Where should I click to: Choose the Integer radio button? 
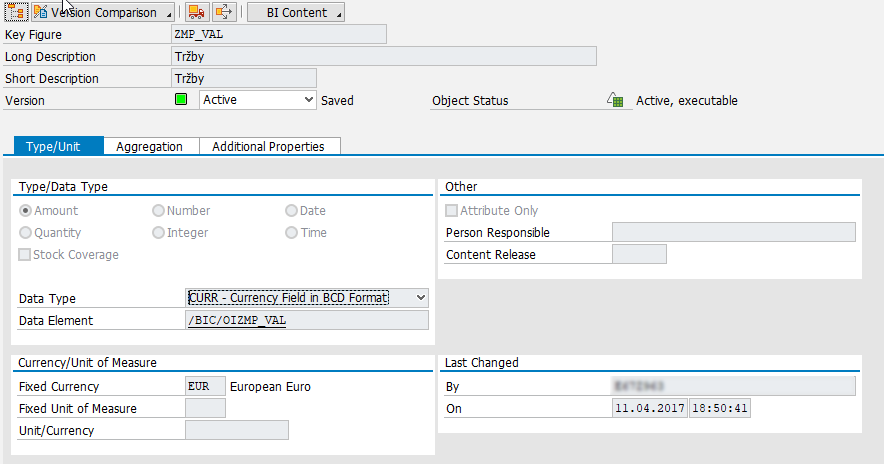click(x=159, y=233)
